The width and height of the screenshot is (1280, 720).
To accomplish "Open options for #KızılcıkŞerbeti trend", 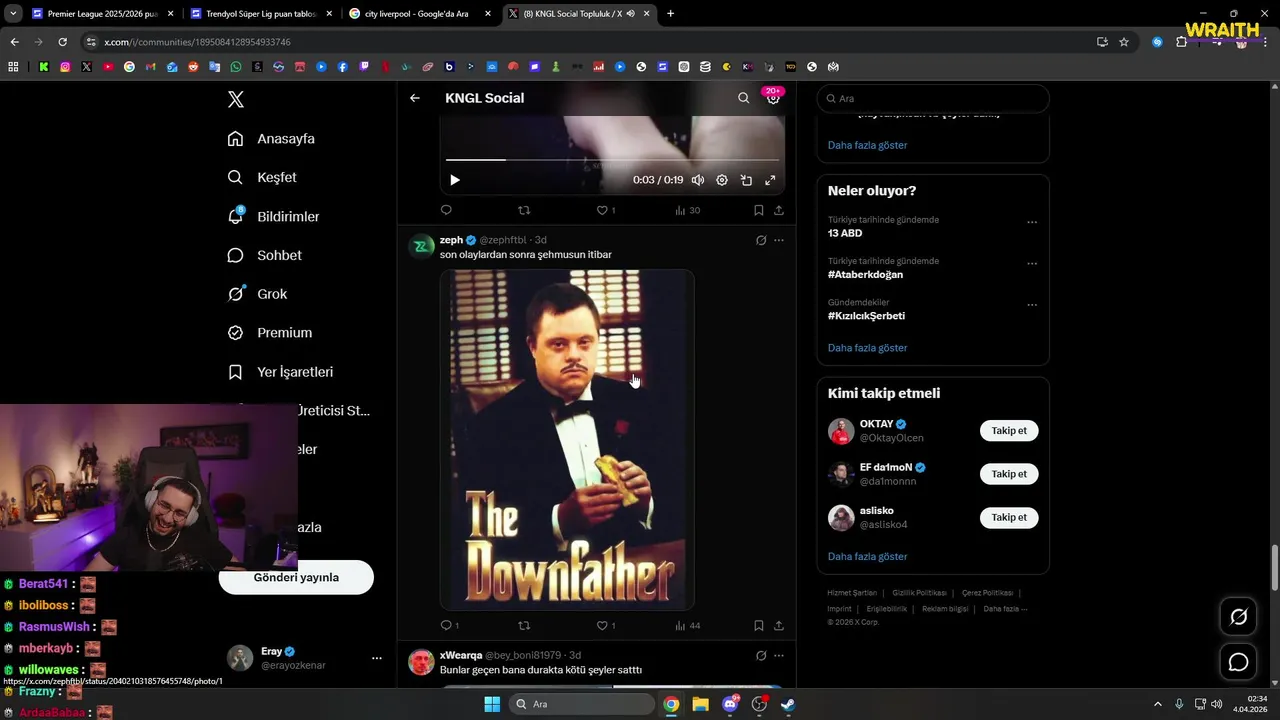I will [x=1032, y=305].
